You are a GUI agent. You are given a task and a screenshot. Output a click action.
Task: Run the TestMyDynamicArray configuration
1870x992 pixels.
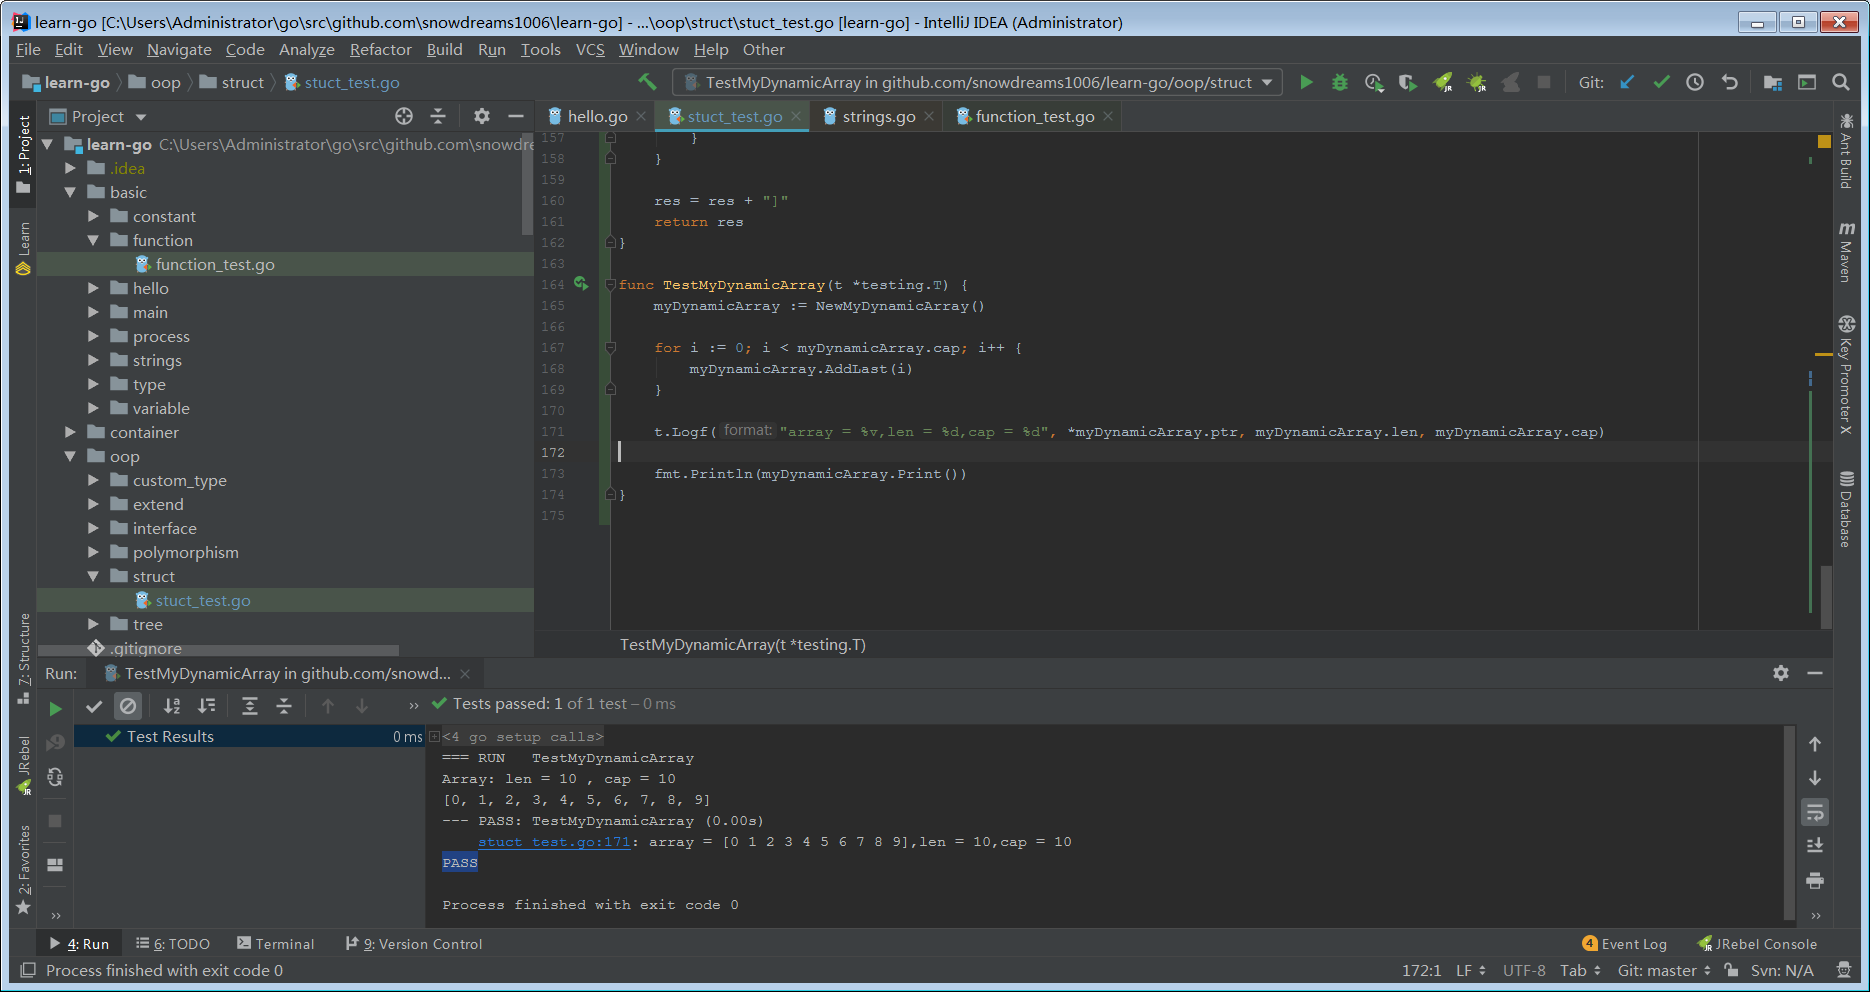tap(1306, 82)
